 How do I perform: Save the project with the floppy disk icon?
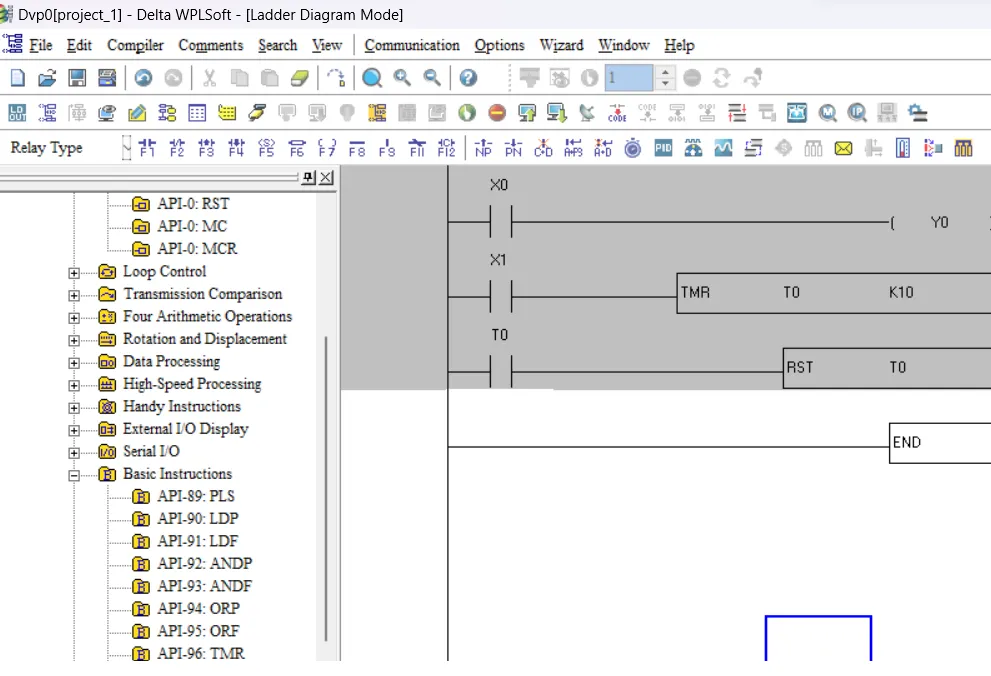pyautogui.click(x=77, y=78)
